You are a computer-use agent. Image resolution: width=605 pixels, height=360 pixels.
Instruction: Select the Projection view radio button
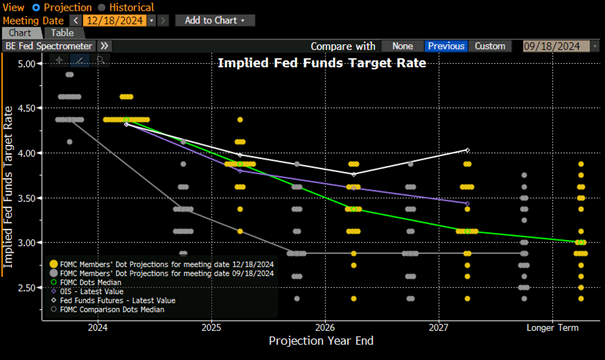(x=36, y=7)
